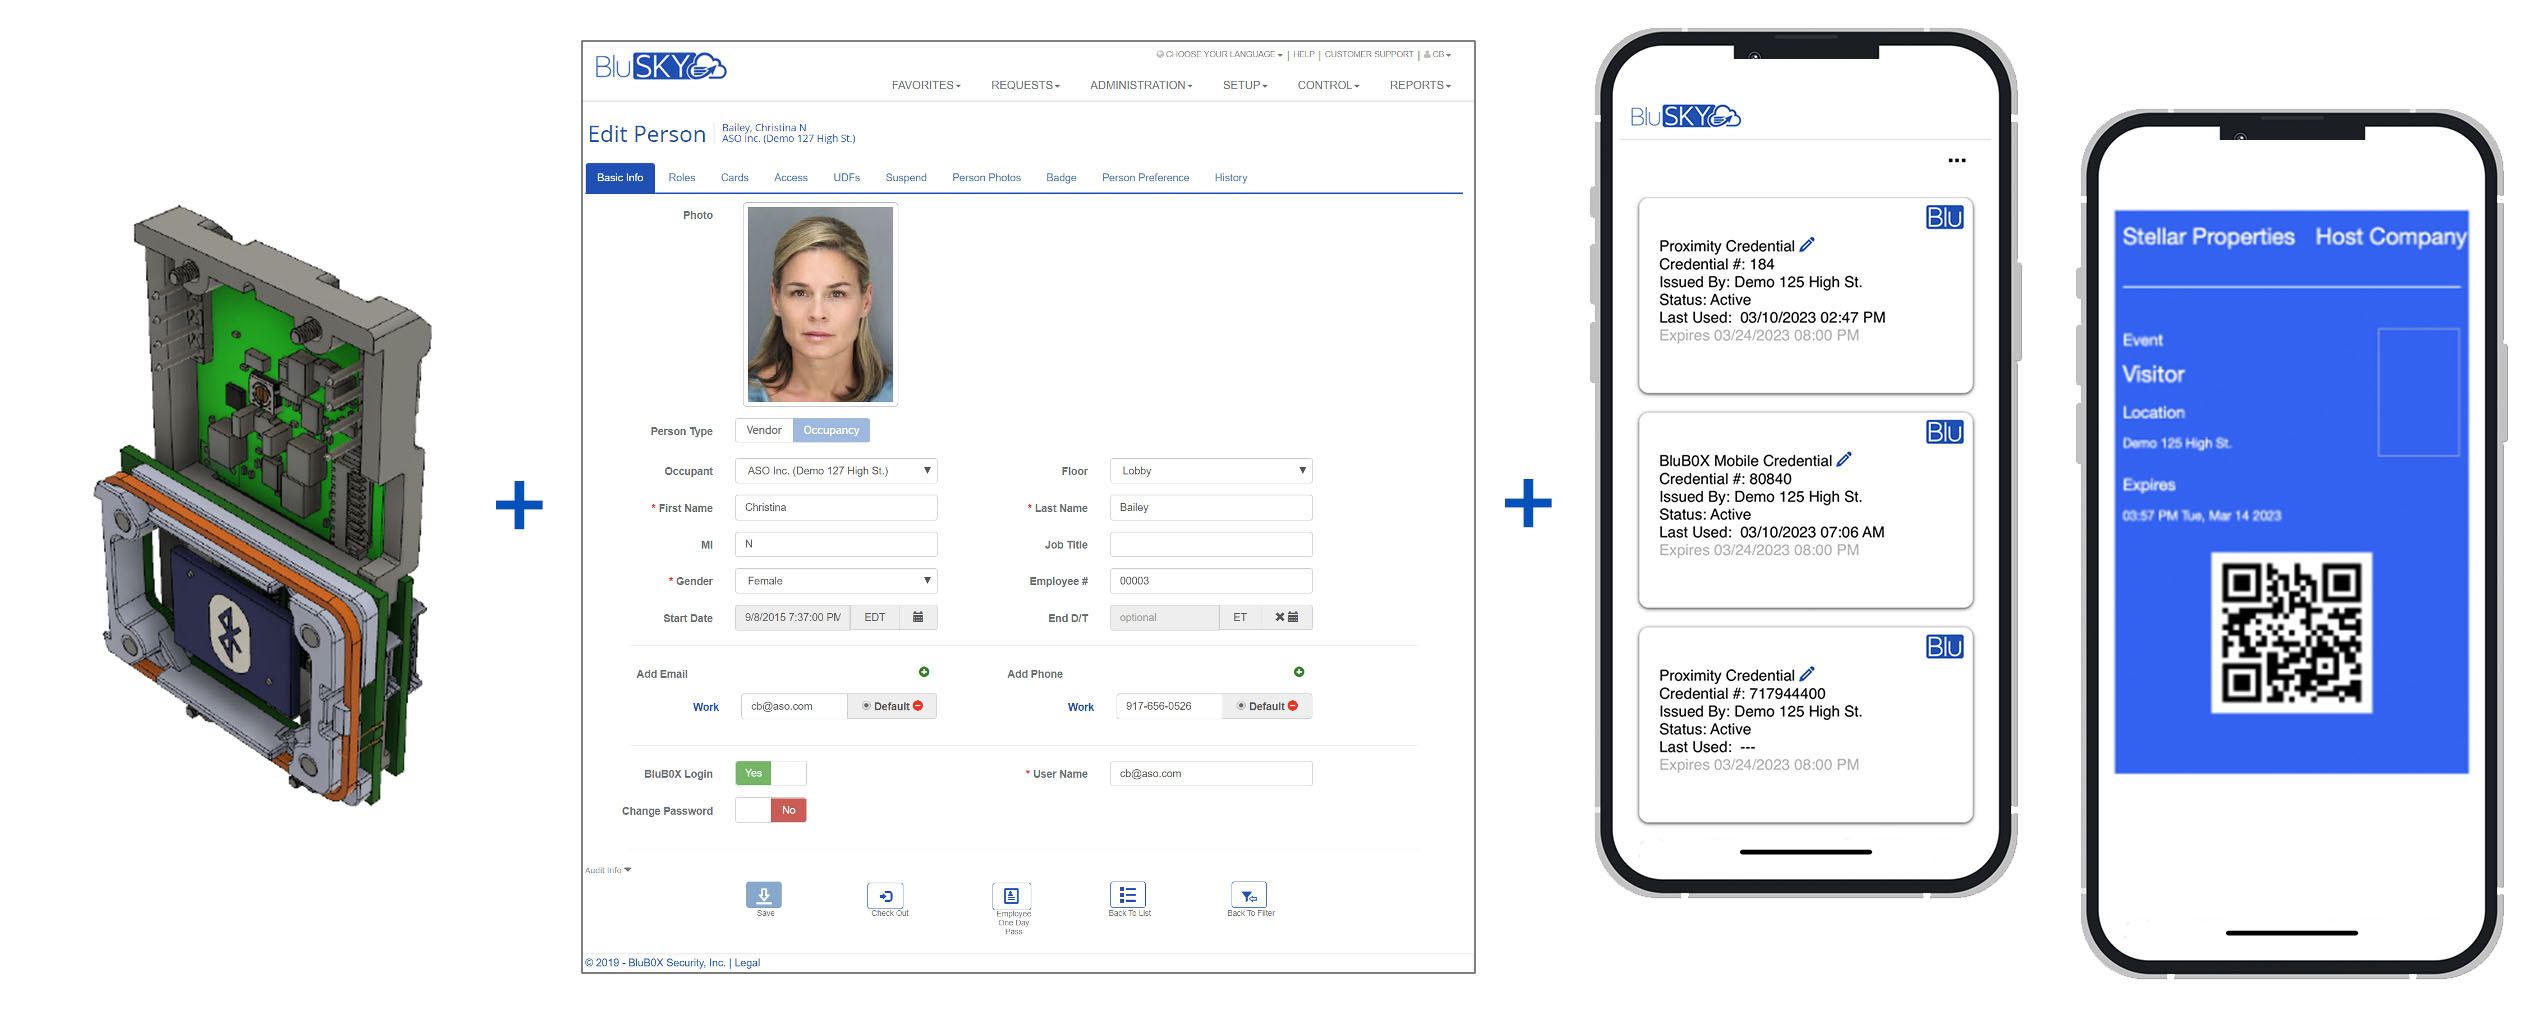2535x1010 pixels.
Task: Toggle the BluB0X Login Yes switch
Action: 770,773
